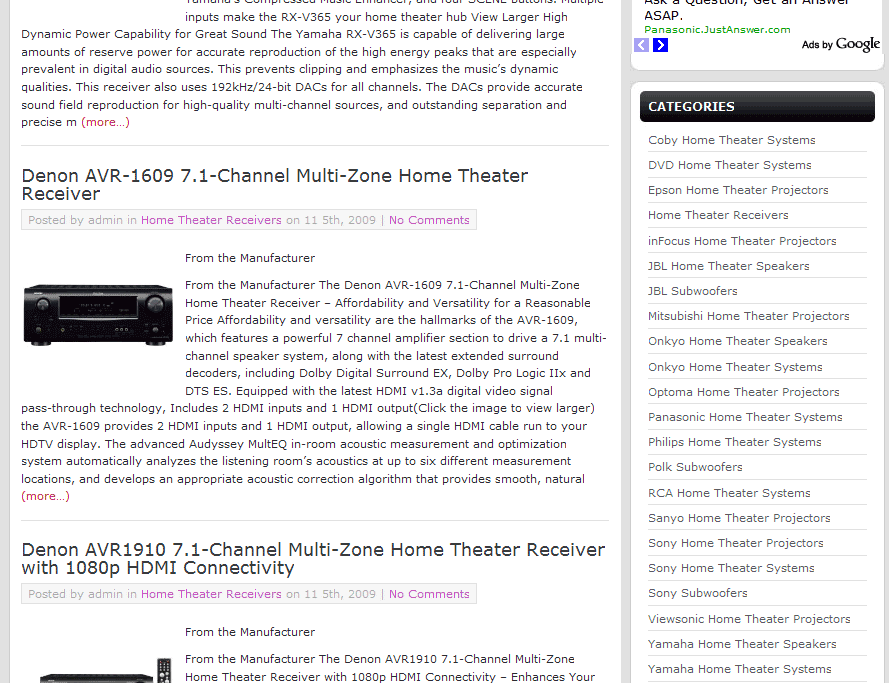Click Home Theater Receivers under AVR-1609 post
The height and width of the screenshot is (683, 889).
[x=211, y=220]
